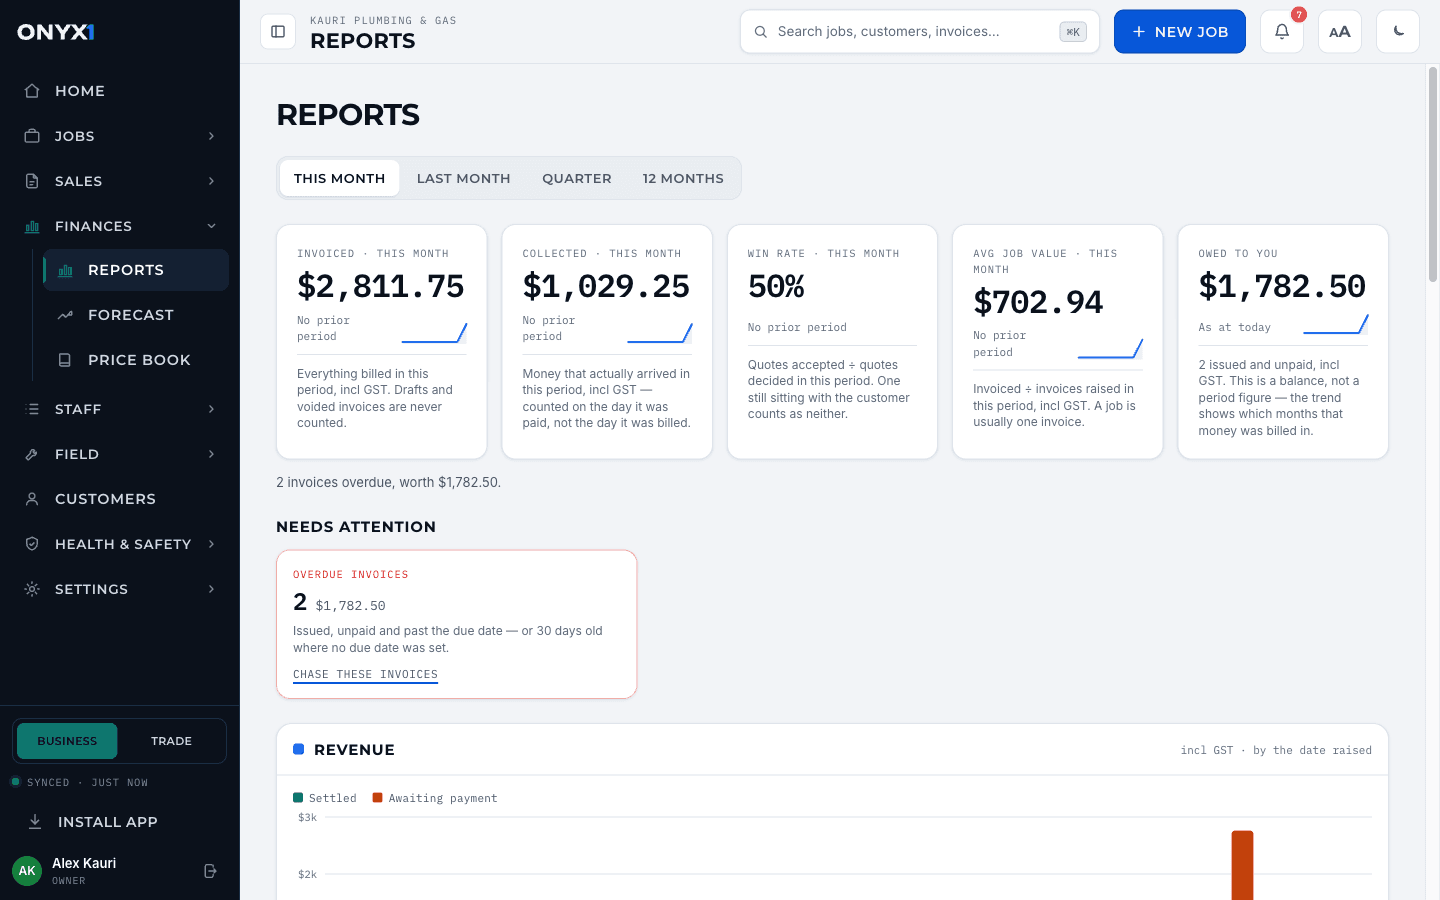Open the Customers page
1440x900 pixels.
coord(120,499)
